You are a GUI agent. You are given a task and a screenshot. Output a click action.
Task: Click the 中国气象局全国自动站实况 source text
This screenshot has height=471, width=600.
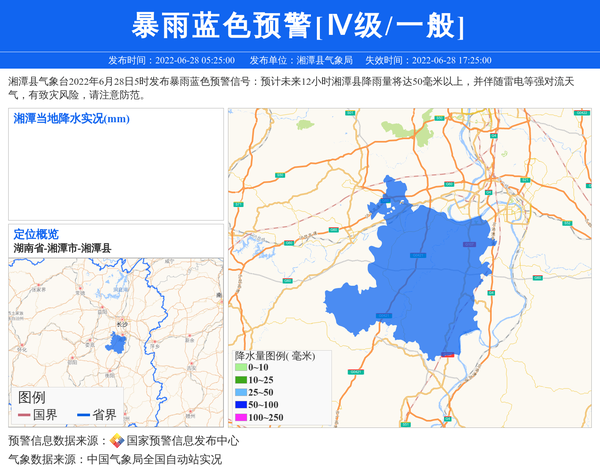154,459
